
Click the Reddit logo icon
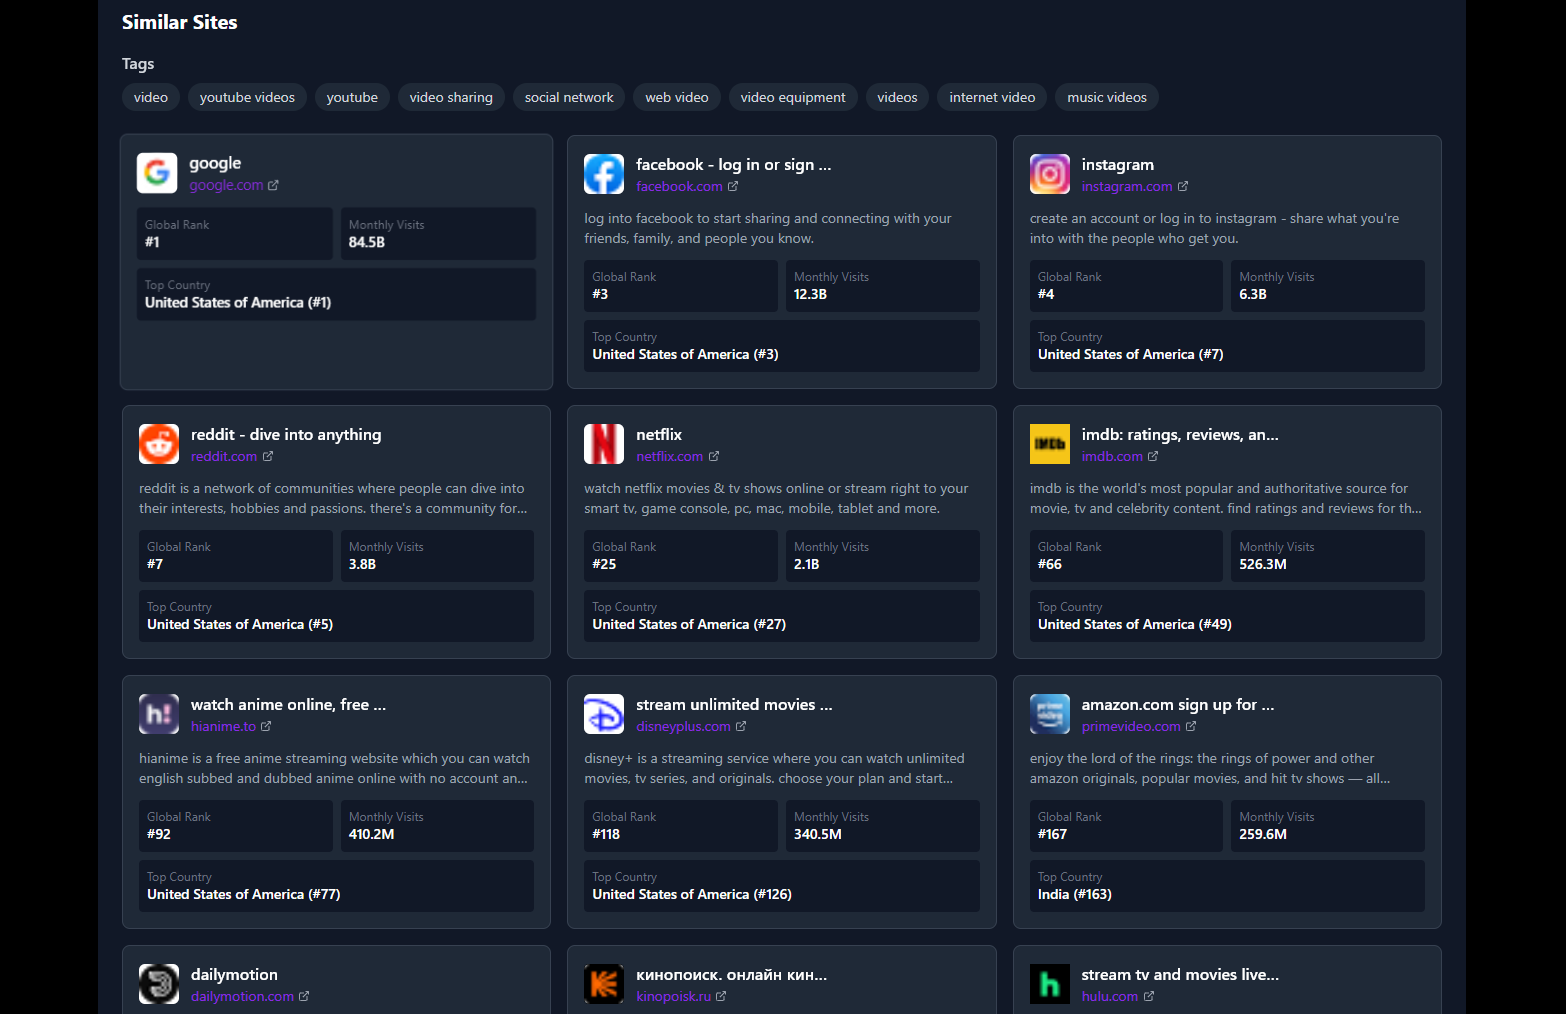159,444
